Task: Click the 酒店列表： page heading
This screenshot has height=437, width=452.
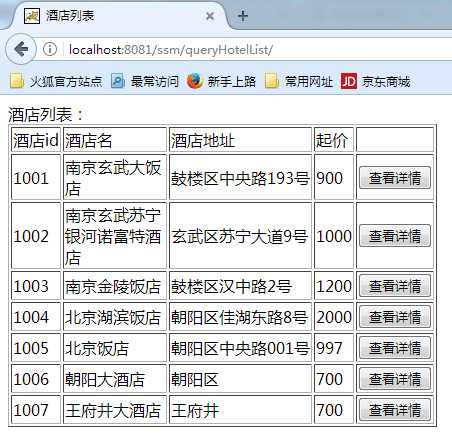Action: tap(46, 115)
